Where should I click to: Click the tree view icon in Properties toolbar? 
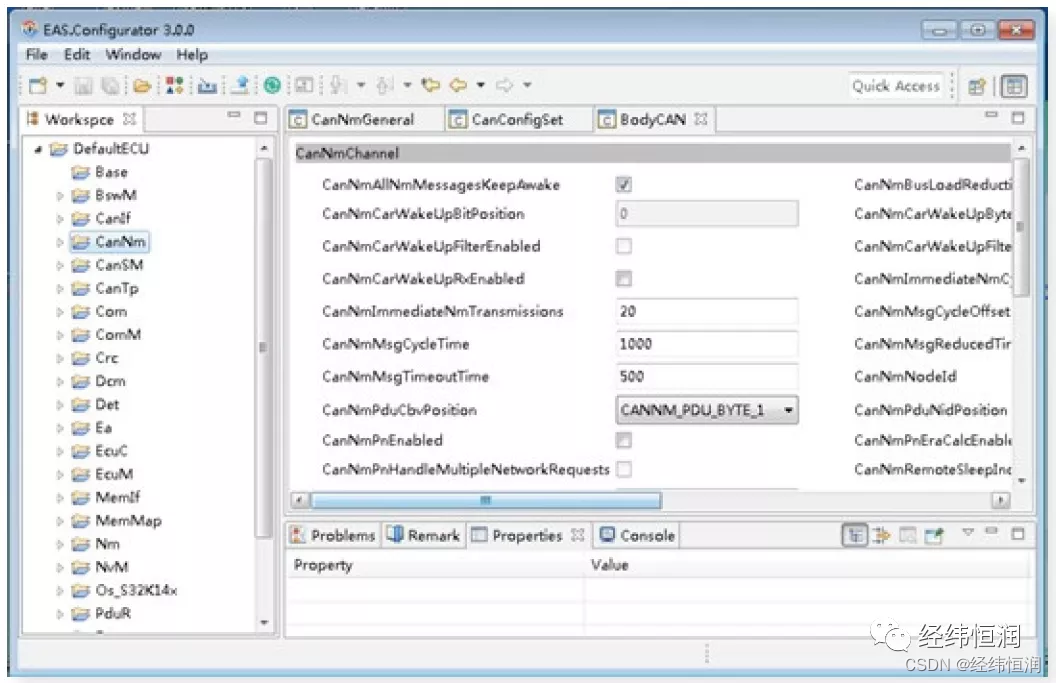(855, 535)
